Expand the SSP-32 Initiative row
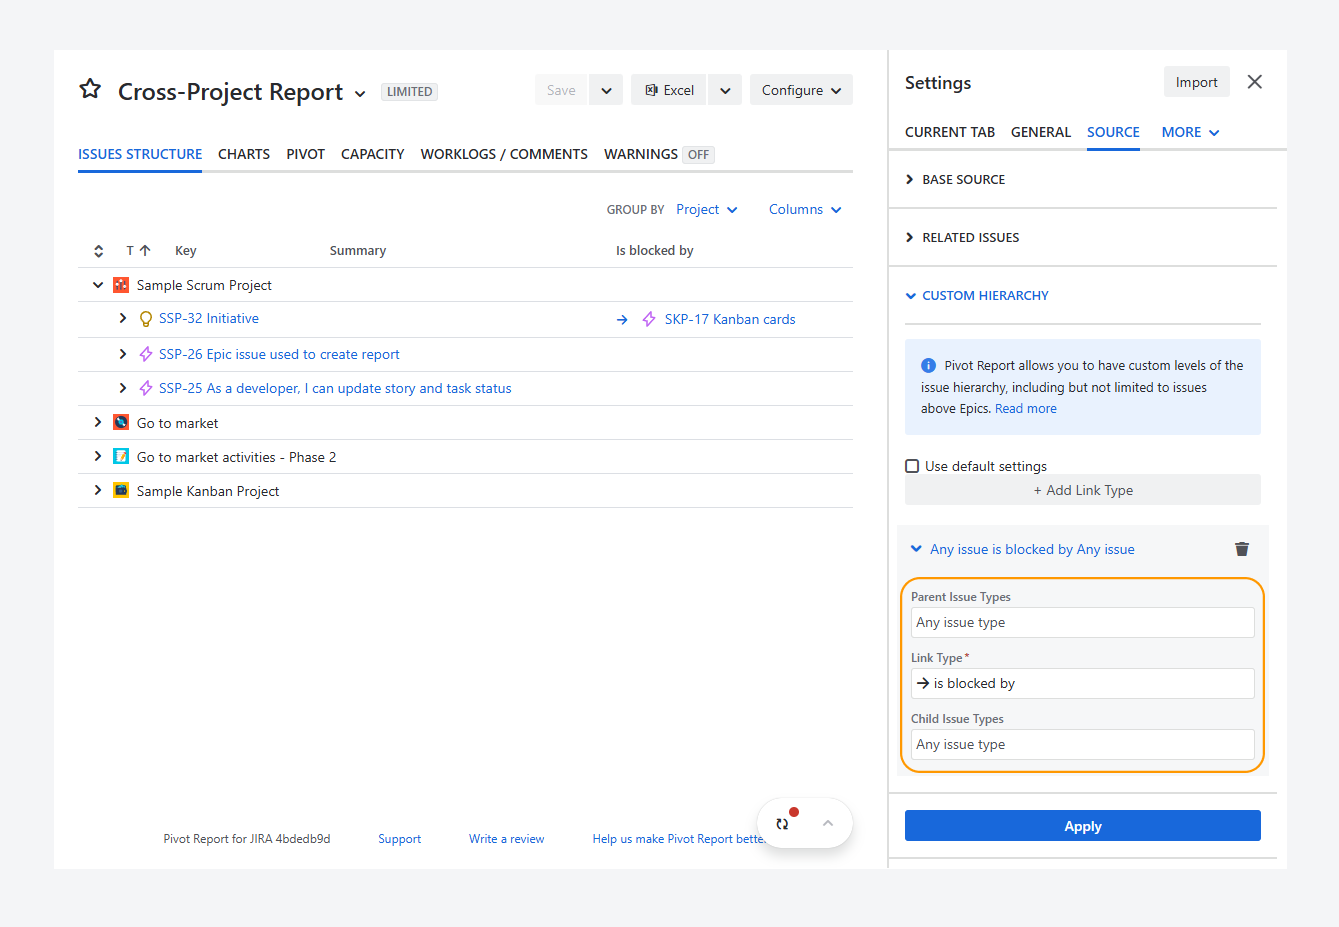 point(122,318)
